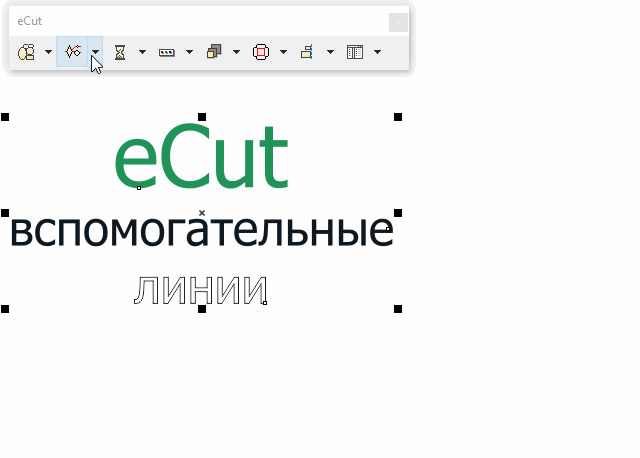Click the top-center selection handle

pos(202,117)
